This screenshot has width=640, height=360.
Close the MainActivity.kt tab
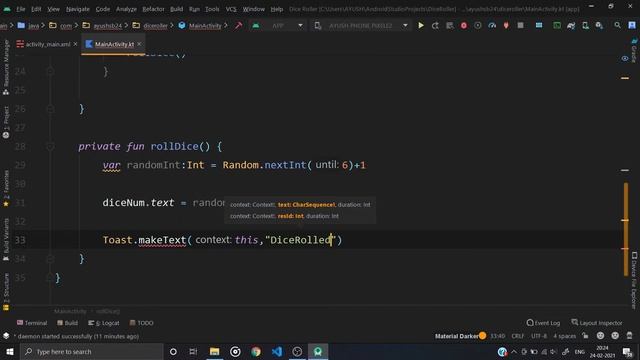[x=140, y=44]
